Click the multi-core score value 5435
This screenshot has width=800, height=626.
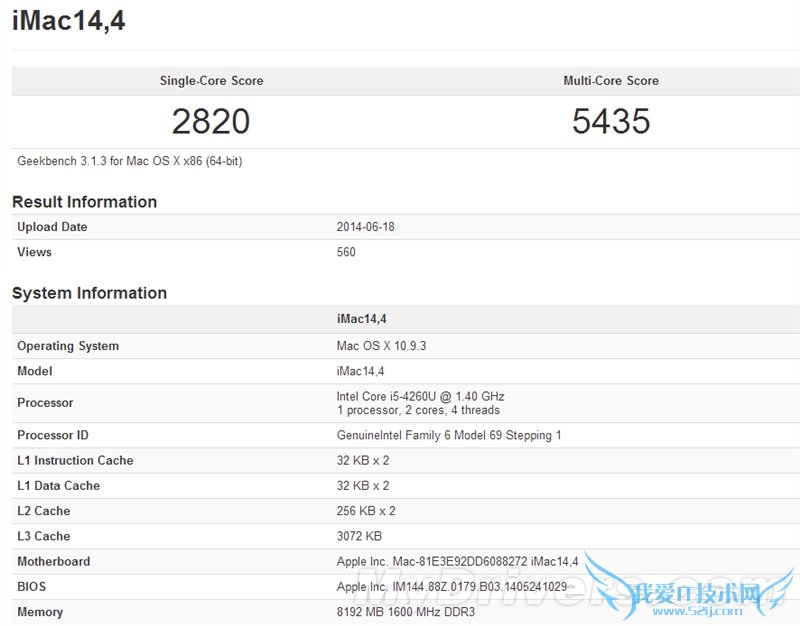pos(611,121)
